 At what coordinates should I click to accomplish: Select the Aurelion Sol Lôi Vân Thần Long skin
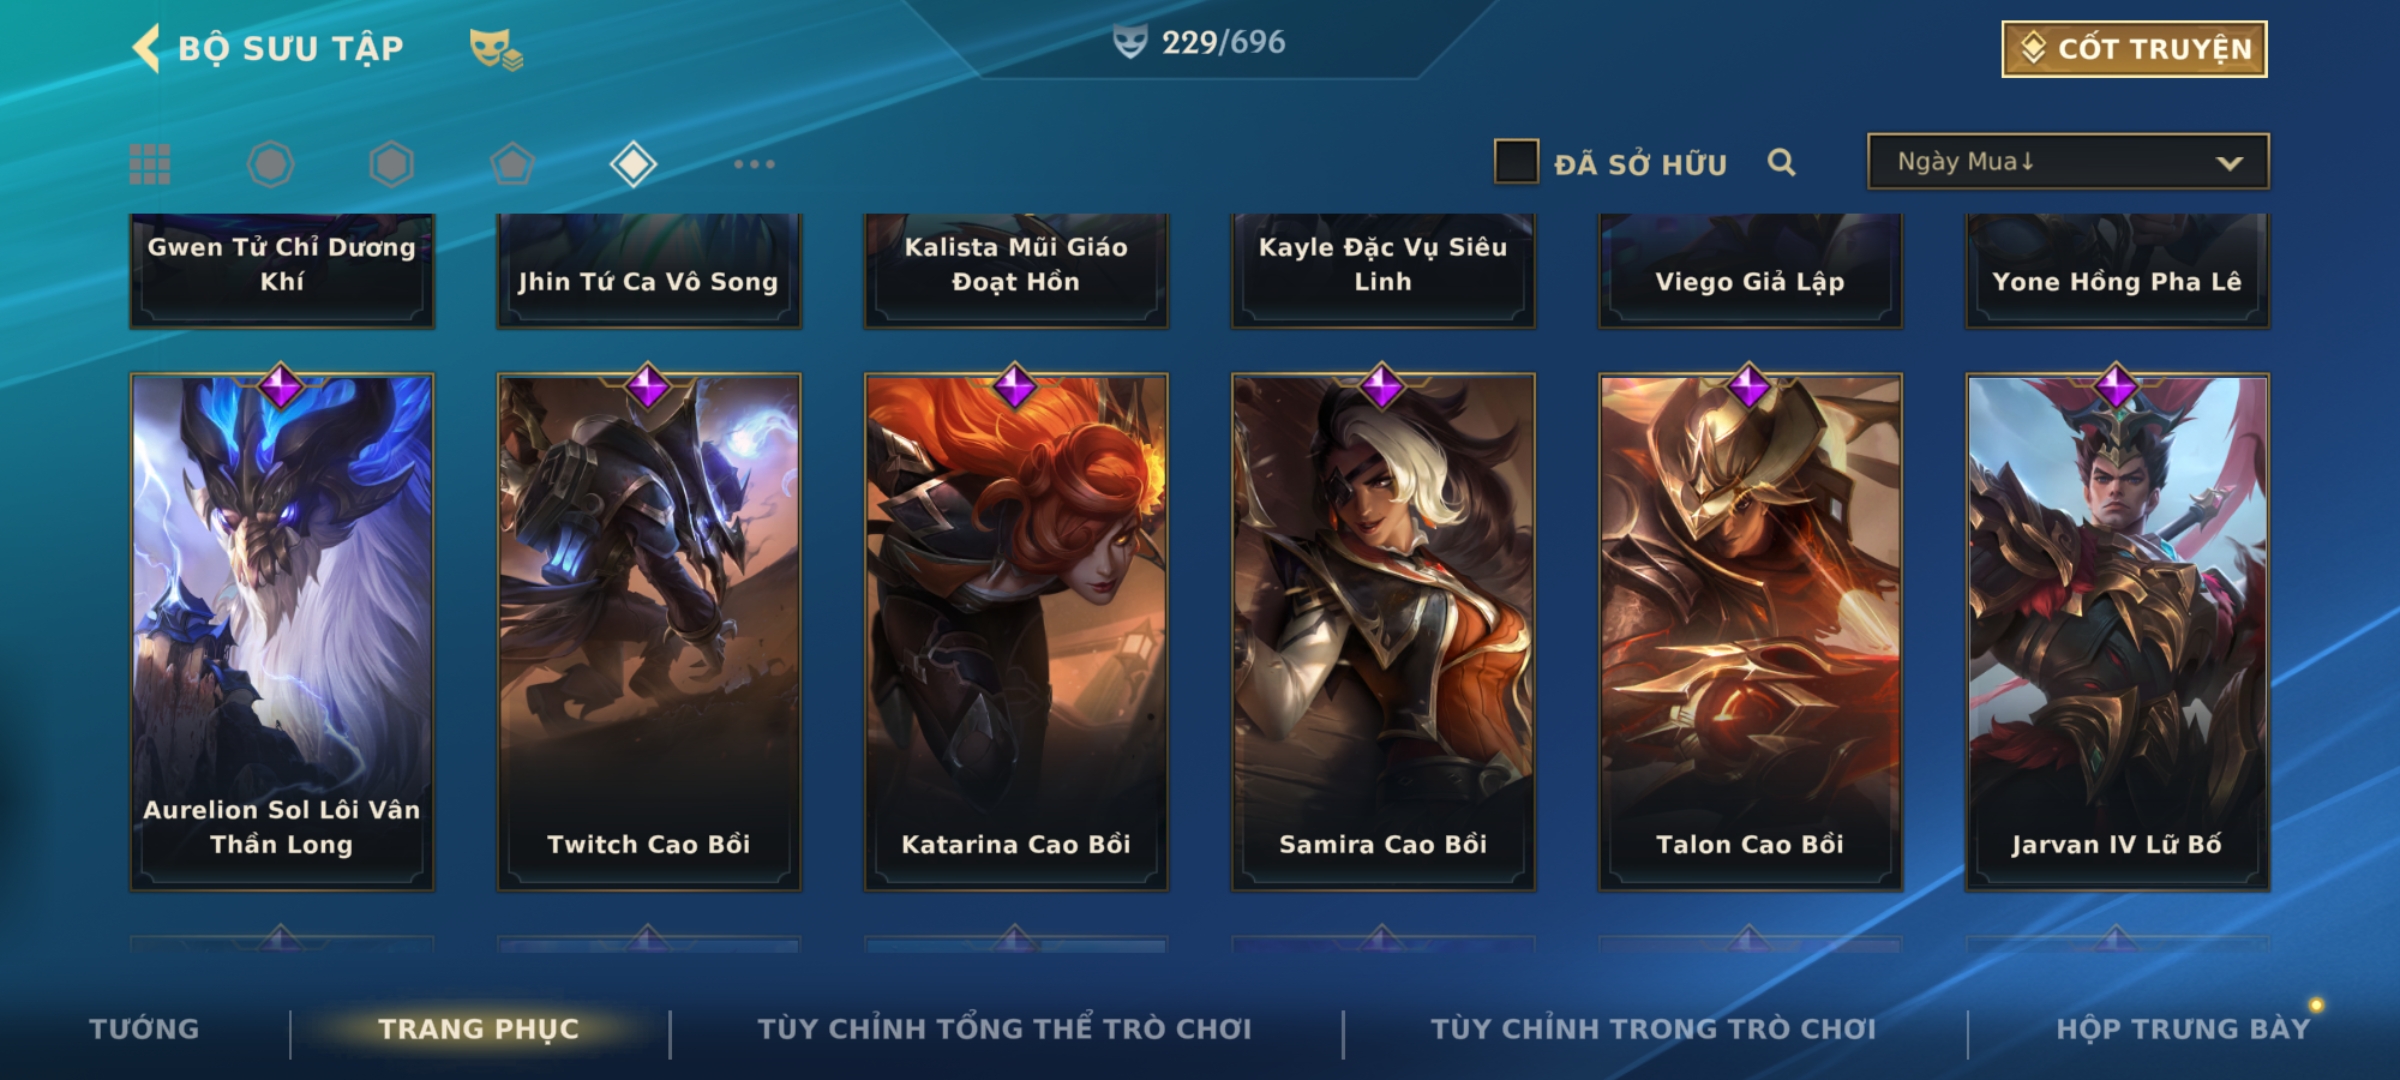pyautogui.click(x=282, y=632)
